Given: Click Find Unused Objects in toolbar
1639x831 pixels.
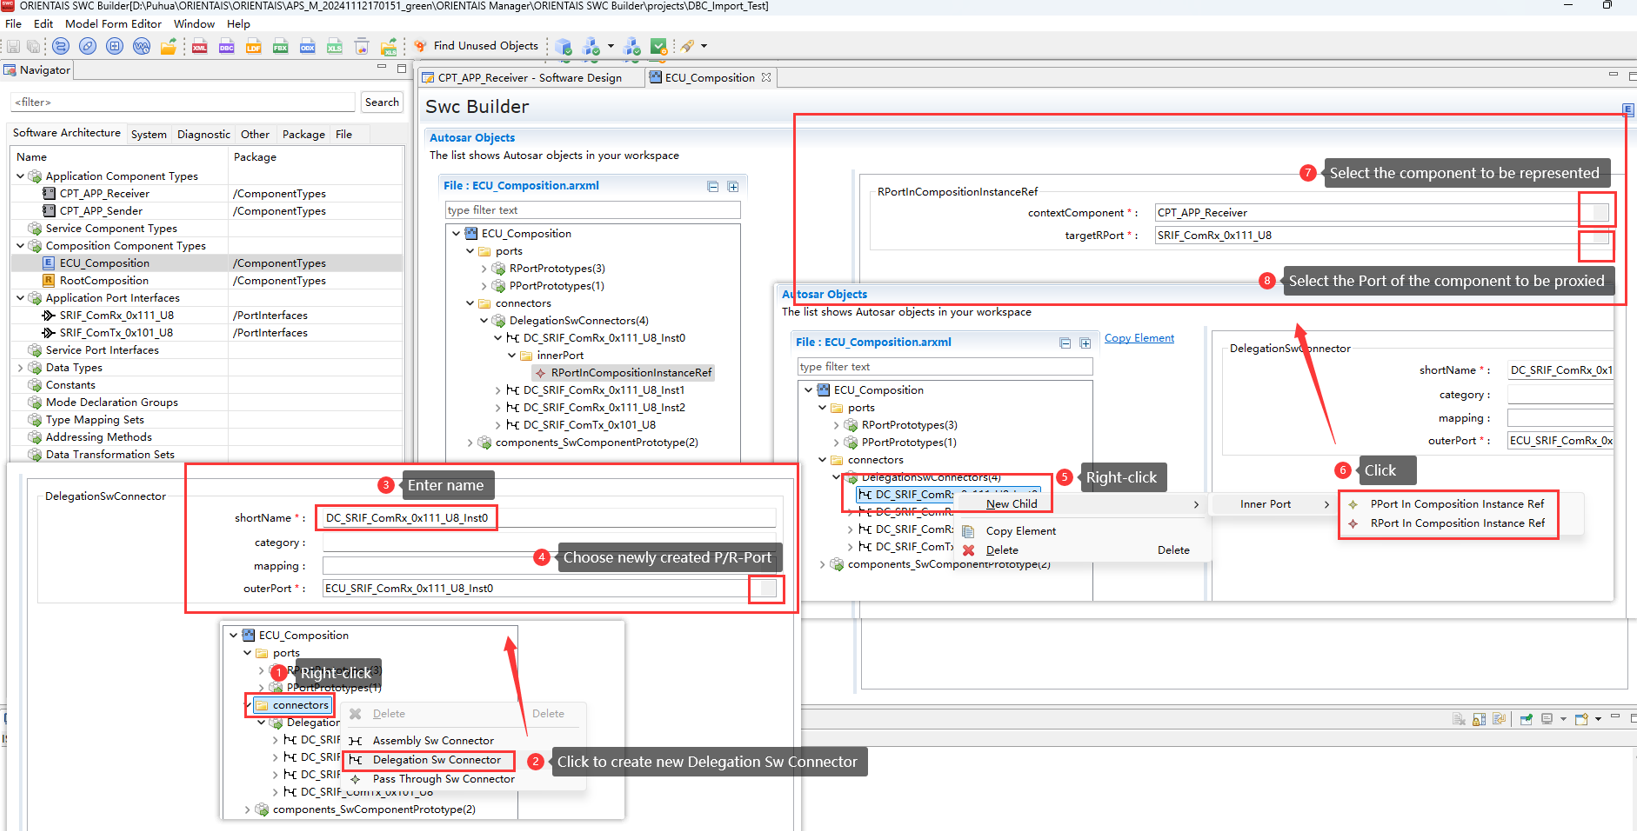Looking at the screenshot, I should [x=476, y=46].
